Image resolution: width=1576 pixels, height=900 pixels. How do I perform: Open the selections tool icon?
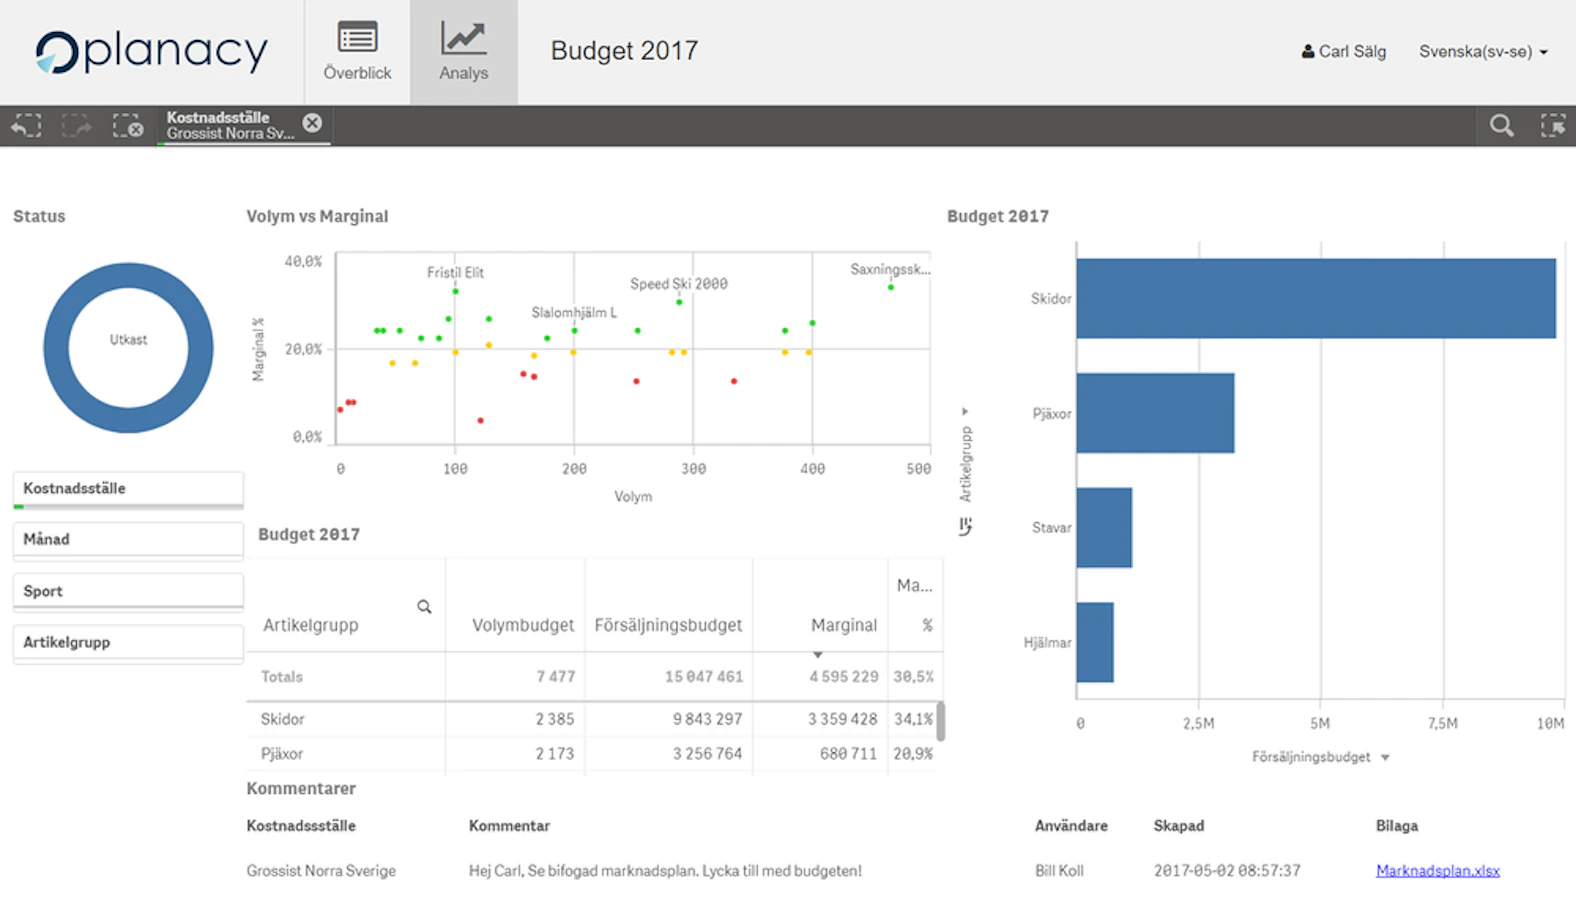(x=1553, y=125)
